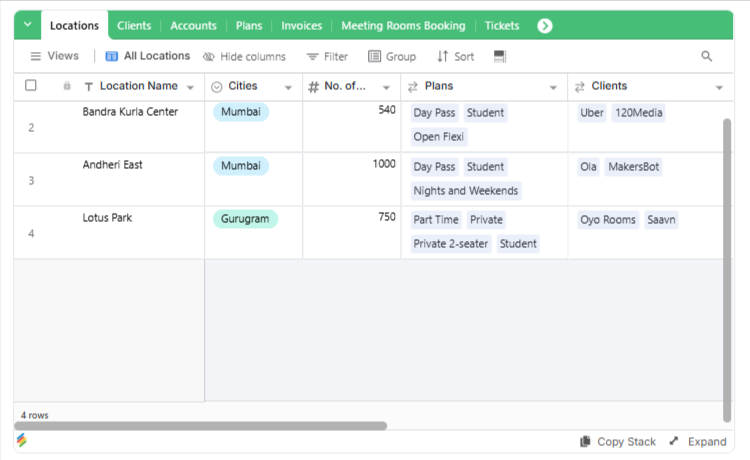Open the Meeting Rooms Booking tab
The image size is (750, 460).
(x=403, y=26)
